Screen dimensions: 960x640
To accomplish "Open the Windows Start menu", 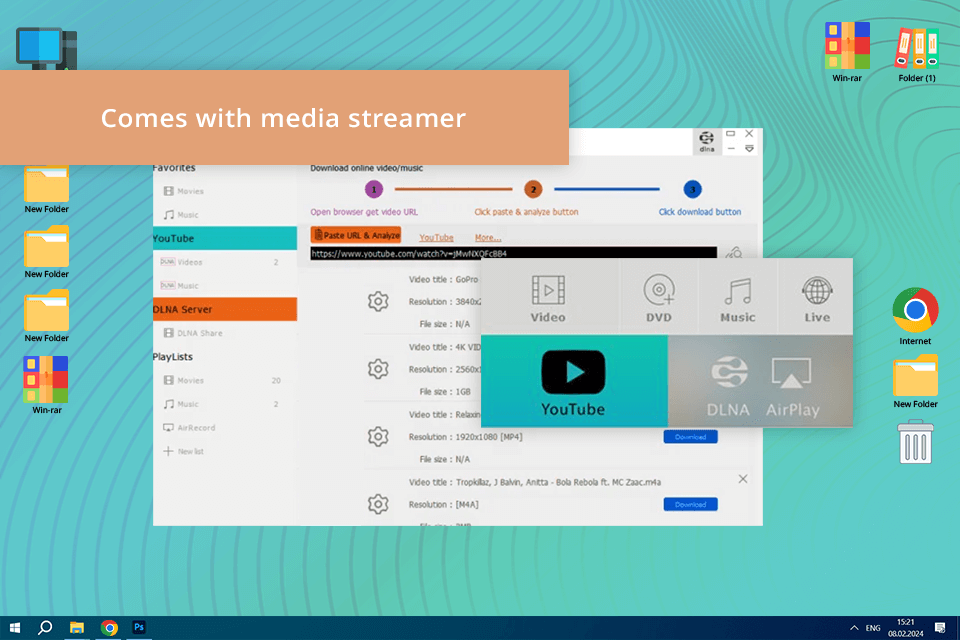I will coord(15,628).
